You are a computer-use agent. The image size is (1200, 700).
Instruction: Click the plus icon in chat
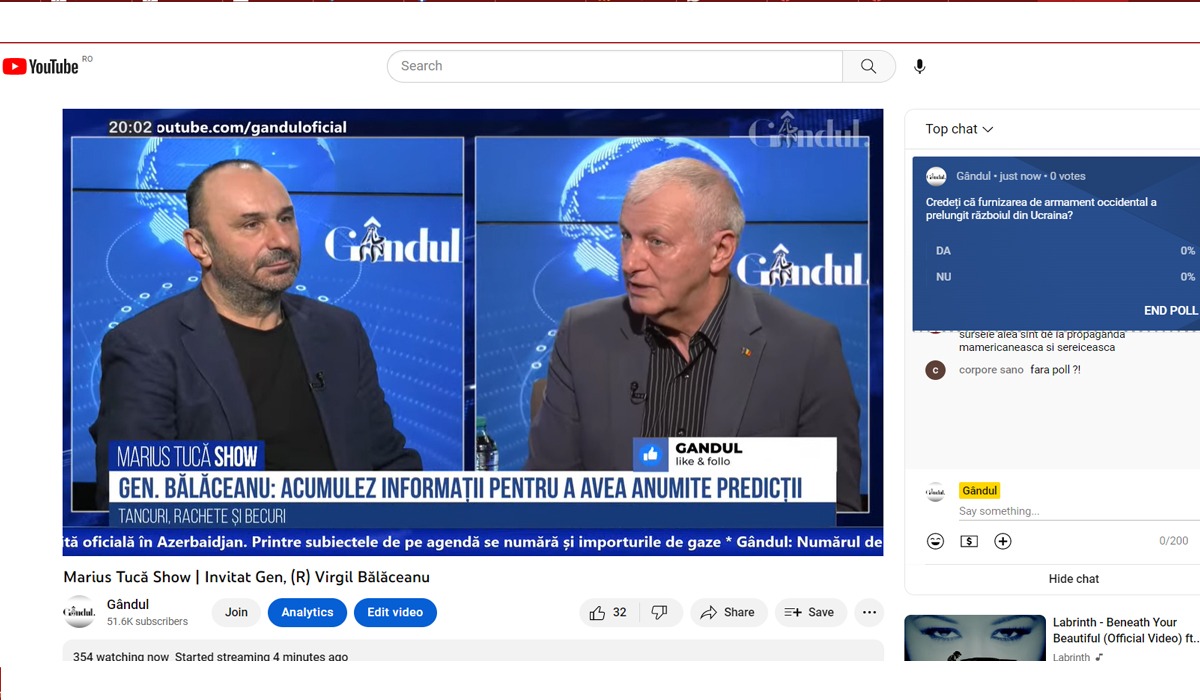(1003, 541)
